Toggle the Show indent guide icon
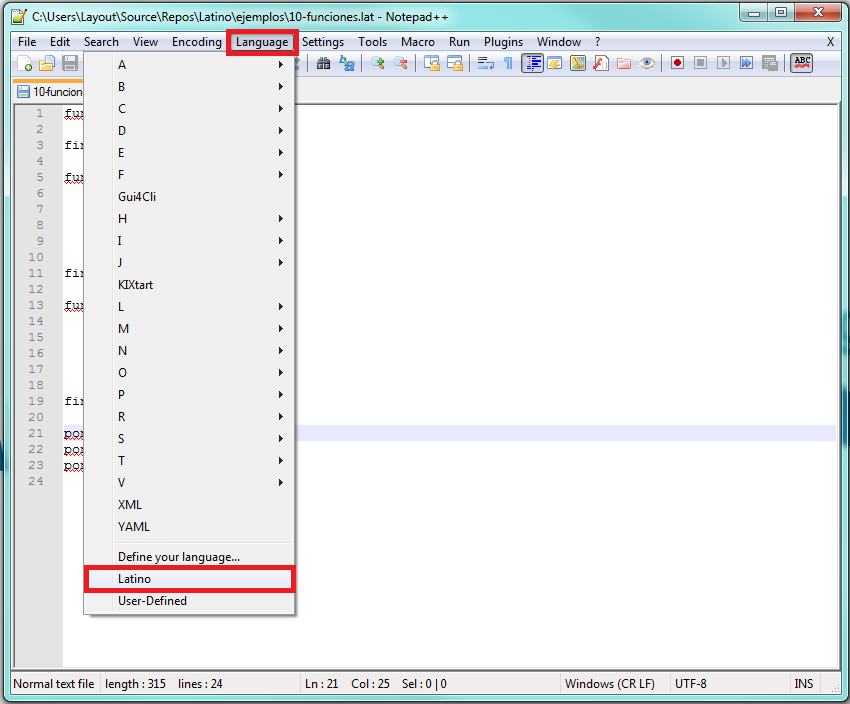850x704 pixels. point(532,63)
